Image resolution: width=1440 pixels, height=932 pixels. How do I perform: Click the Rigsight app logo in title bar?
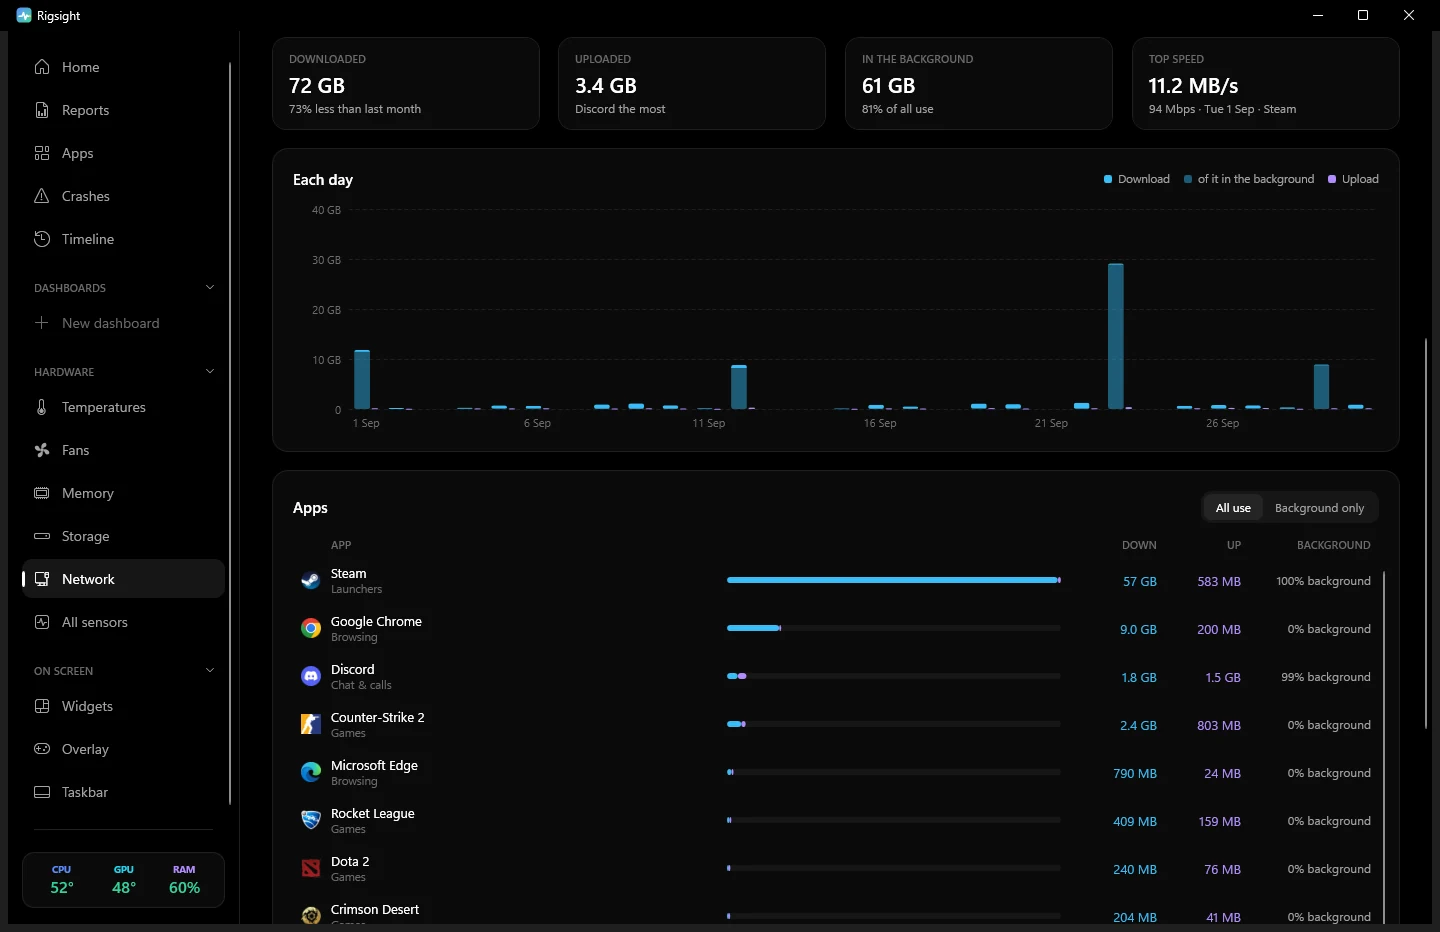(24, 15)
